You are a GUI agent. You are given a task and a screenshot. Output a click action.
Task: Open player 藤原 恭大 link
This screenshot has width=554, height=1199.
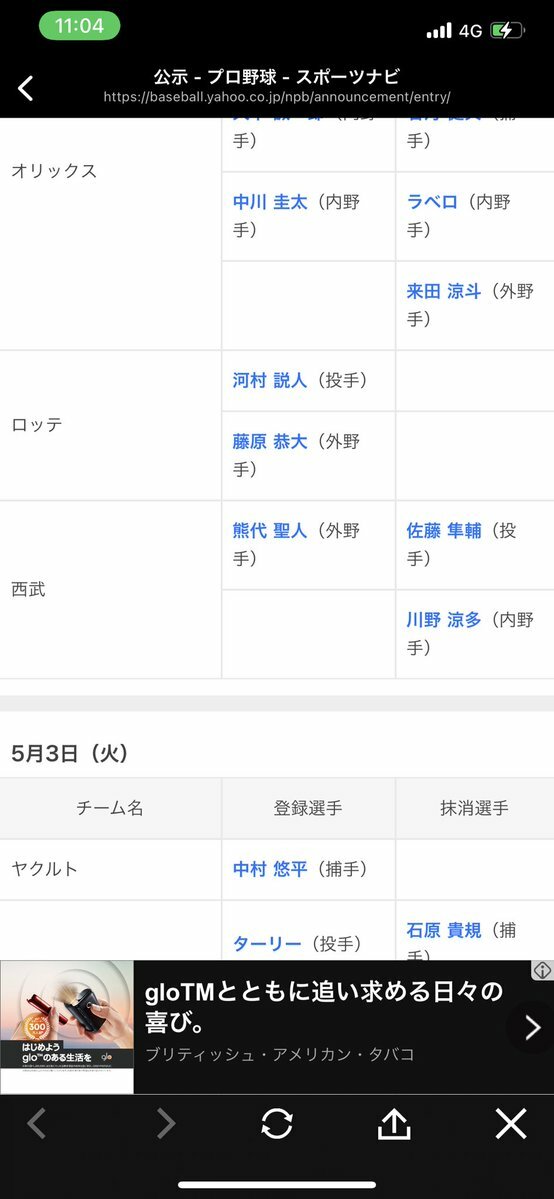pyautogui.click(x=270, y=441)
